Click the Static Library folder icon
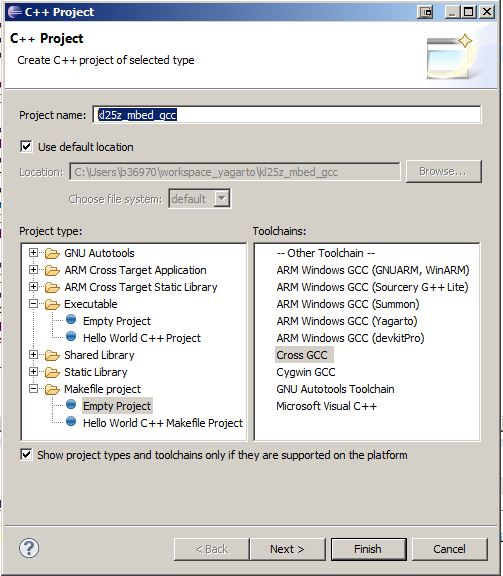 (x=52, y=372)
